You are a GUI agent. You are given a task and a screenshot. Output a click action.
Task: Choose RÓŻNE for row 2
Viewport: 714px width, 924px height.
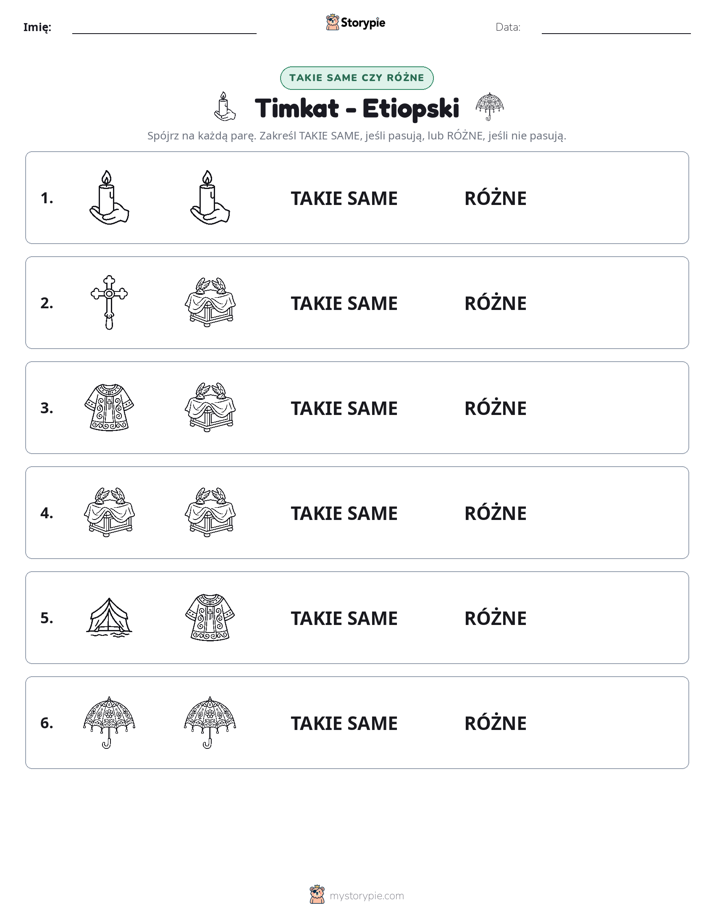(495, 303)
